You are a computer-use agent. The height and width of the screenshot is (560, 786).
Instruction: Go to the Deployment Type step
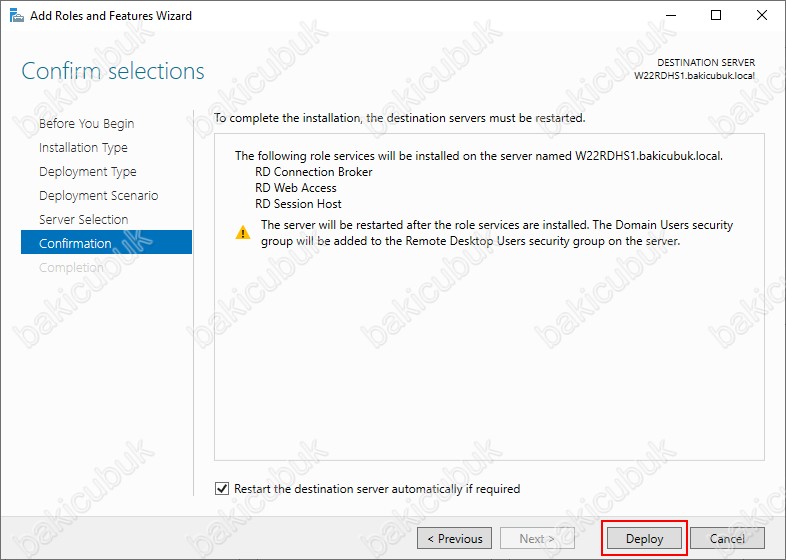click(x=88, y=171)
